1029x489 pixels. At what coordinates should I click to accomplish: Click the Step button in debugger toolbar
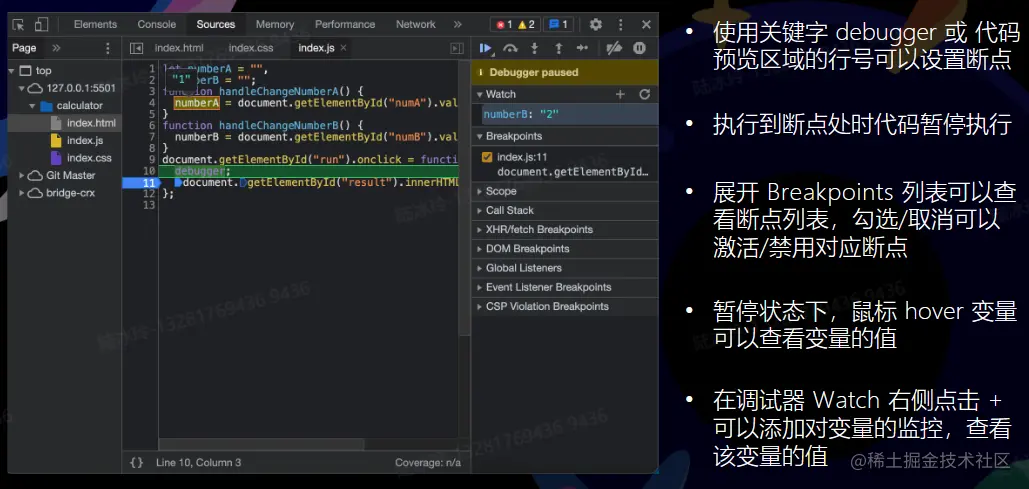(x=582, y=48)
